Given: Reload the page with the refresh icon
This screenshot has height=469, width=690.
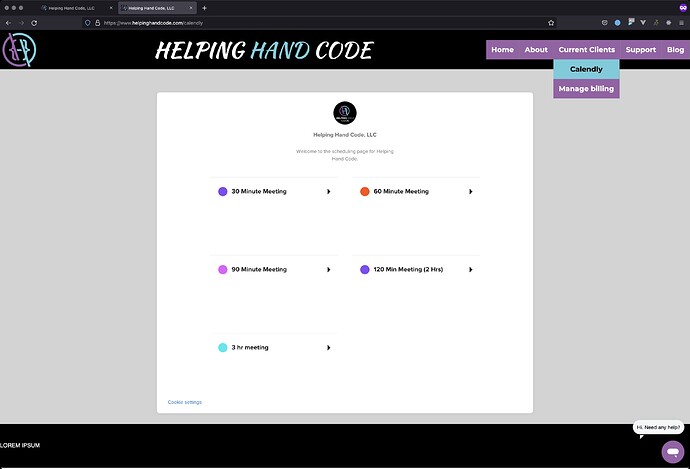Looking at the screenshot, I should (x=34, y=23).
